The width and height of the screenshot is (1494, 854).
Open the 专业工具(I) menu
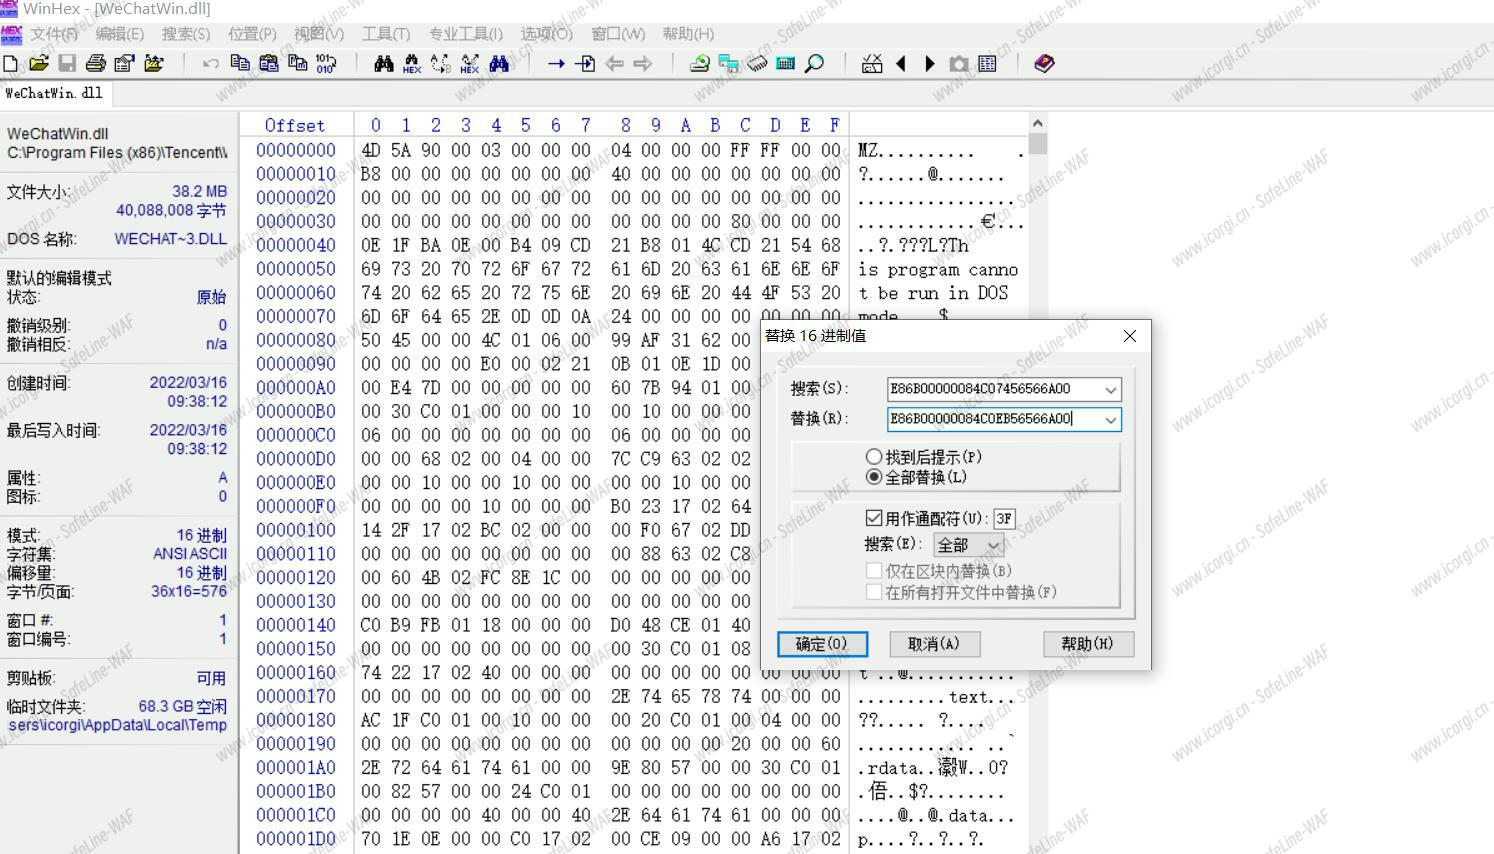click(466, 34)
